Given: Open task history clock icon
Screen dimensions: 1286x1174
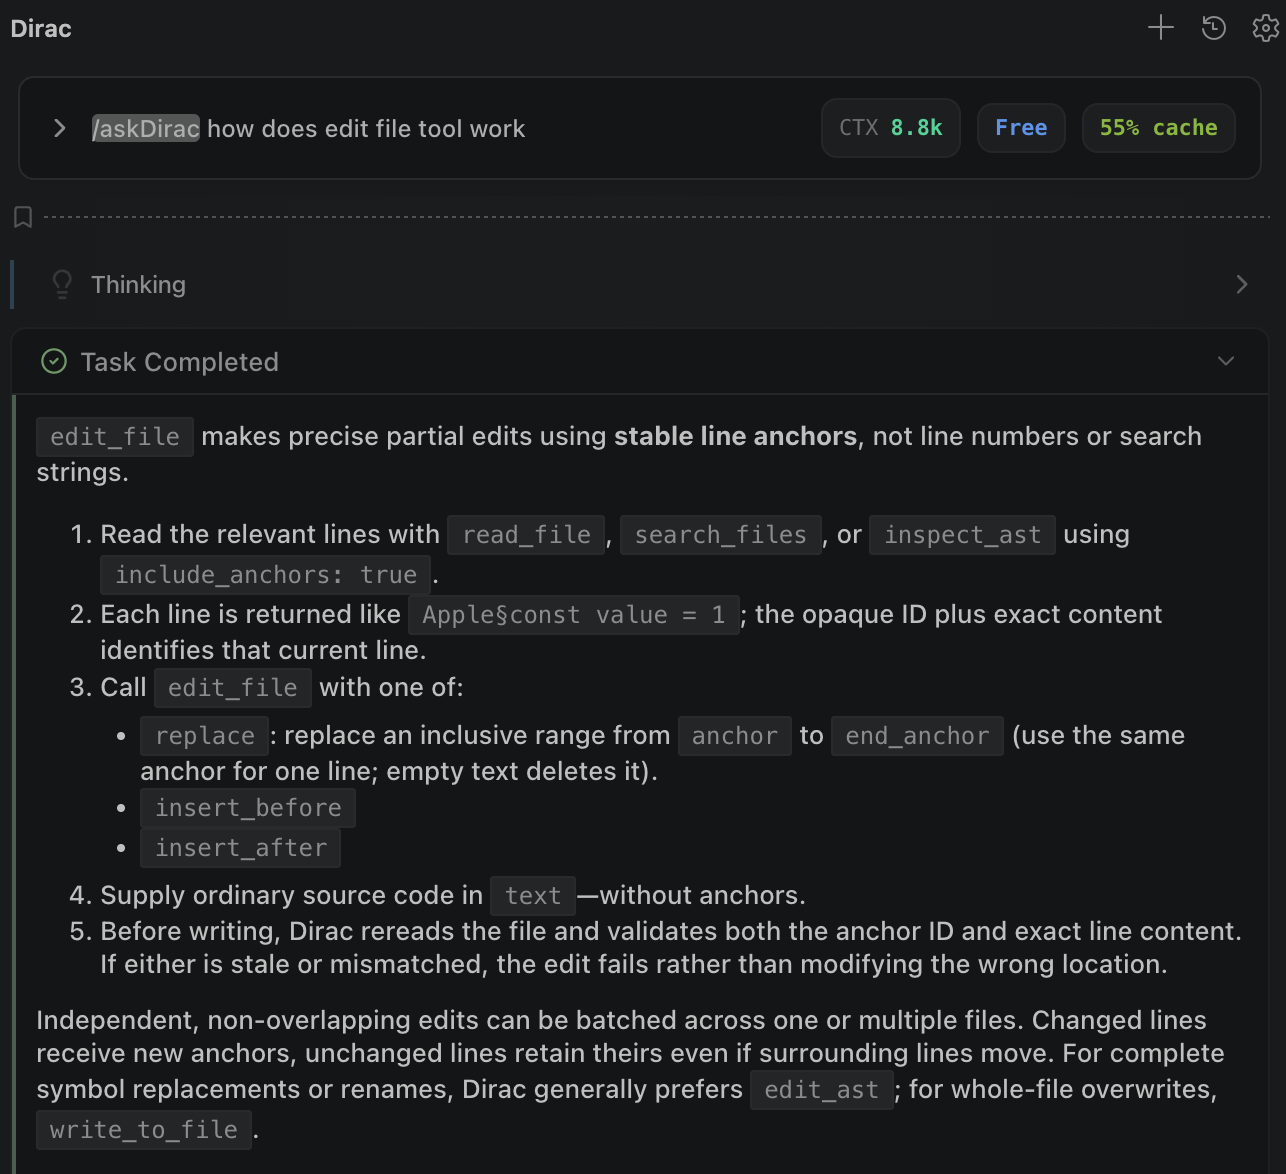Looking at the screenshot, I should click(x=1214, y=28).
